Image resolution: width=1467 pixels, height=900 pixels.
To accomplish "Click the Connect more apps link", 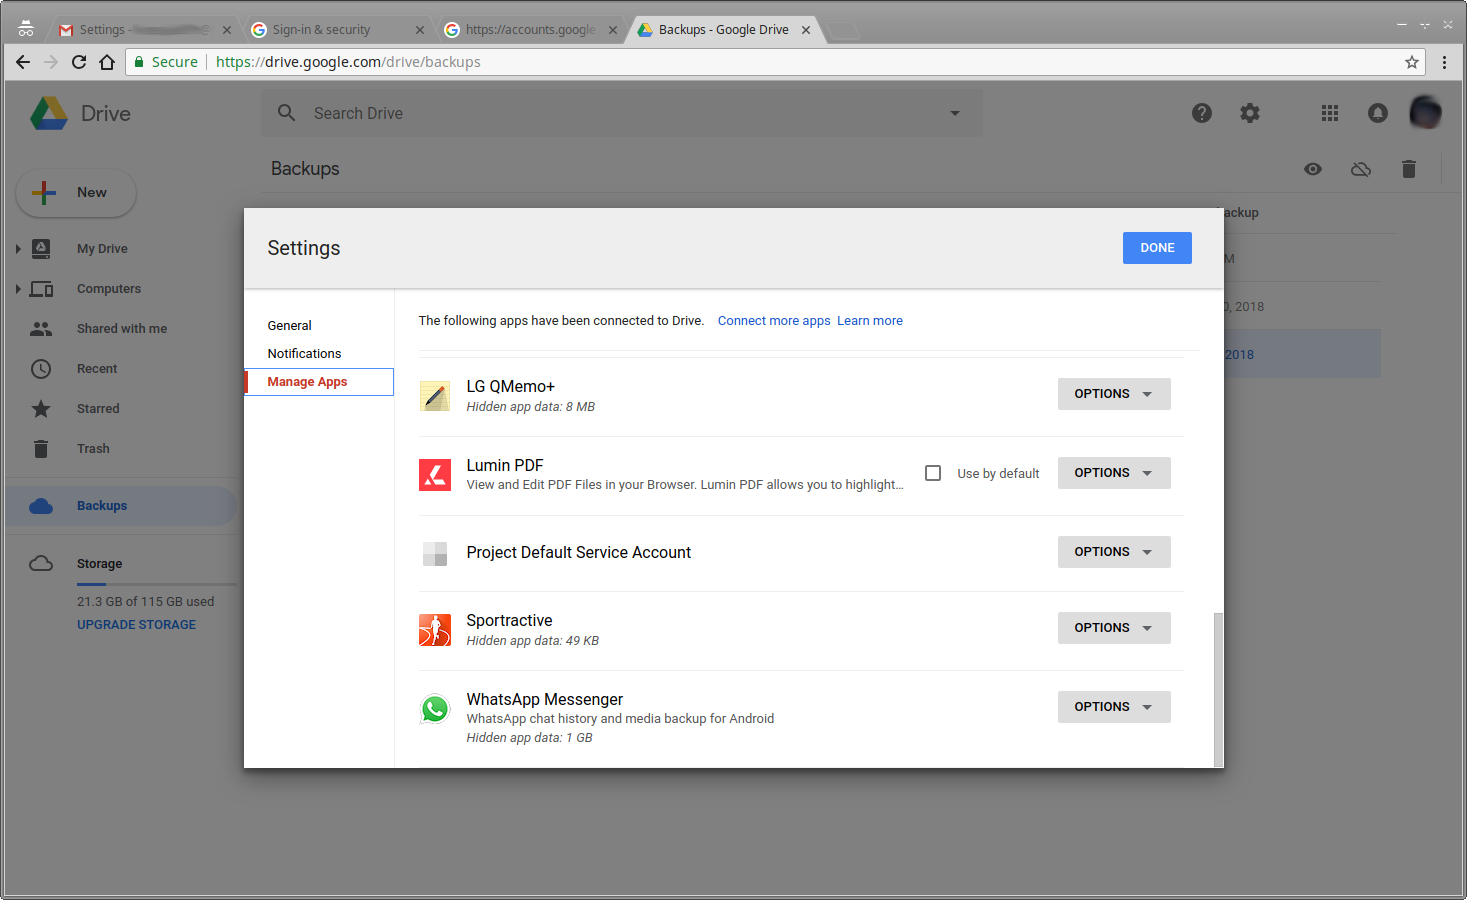I will click(x=774, y=321).
